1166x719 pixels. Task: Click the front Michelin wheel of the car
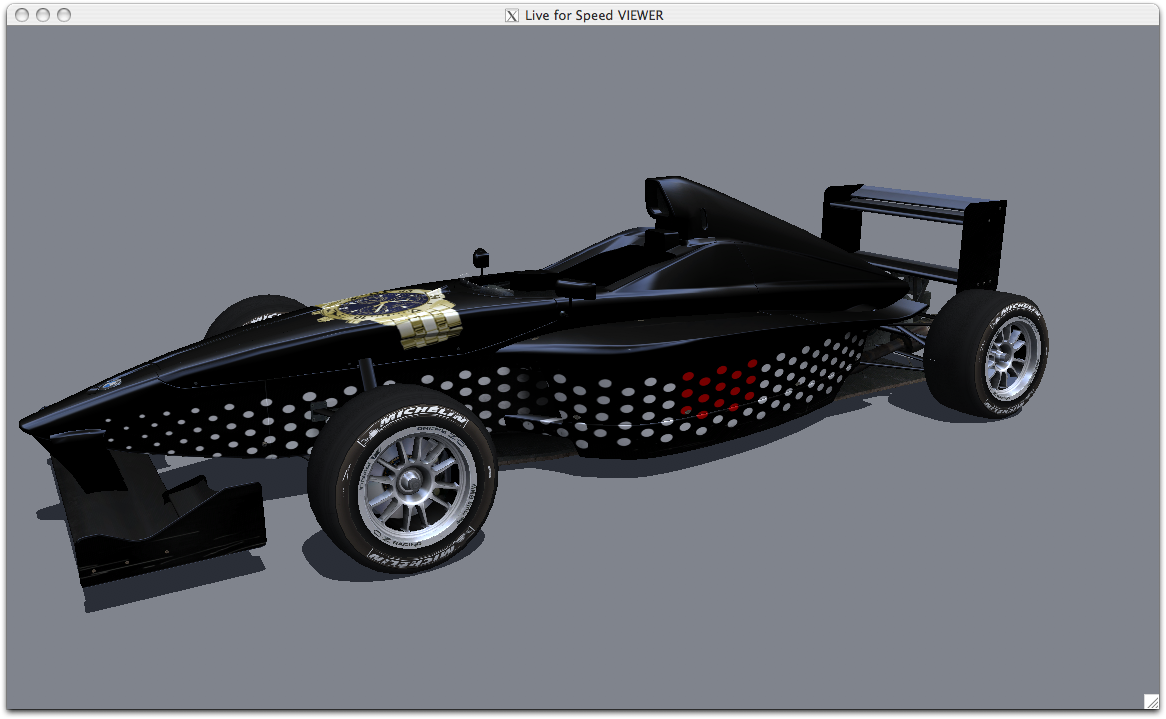[x=402, y=480]
